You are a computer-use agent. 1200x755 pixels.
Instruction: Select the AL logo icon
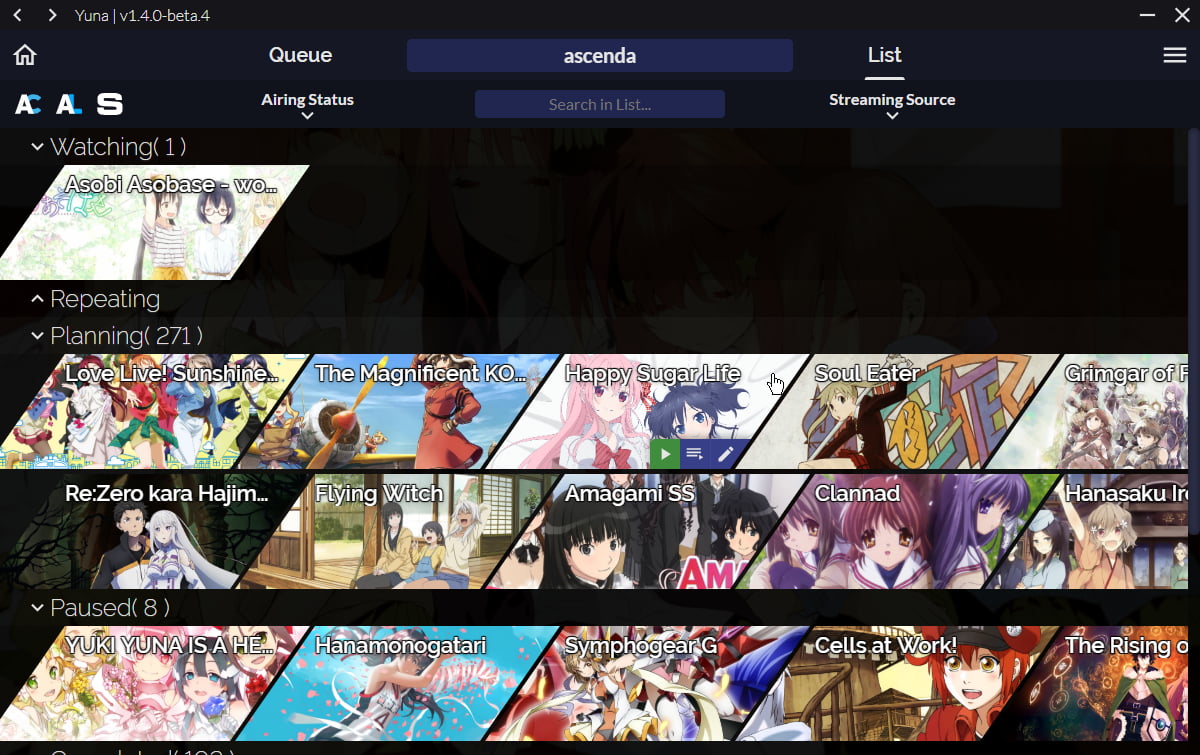point(68,104)
